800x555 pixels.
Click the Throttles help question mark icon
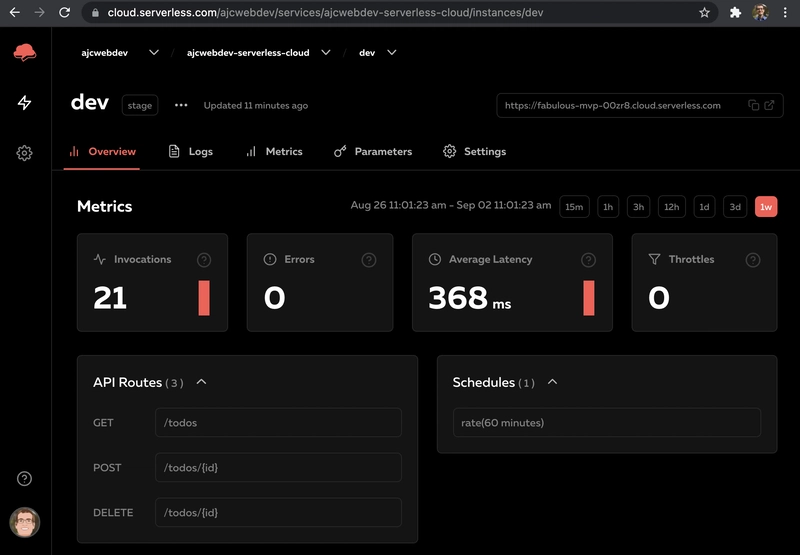tap(753, 260)
